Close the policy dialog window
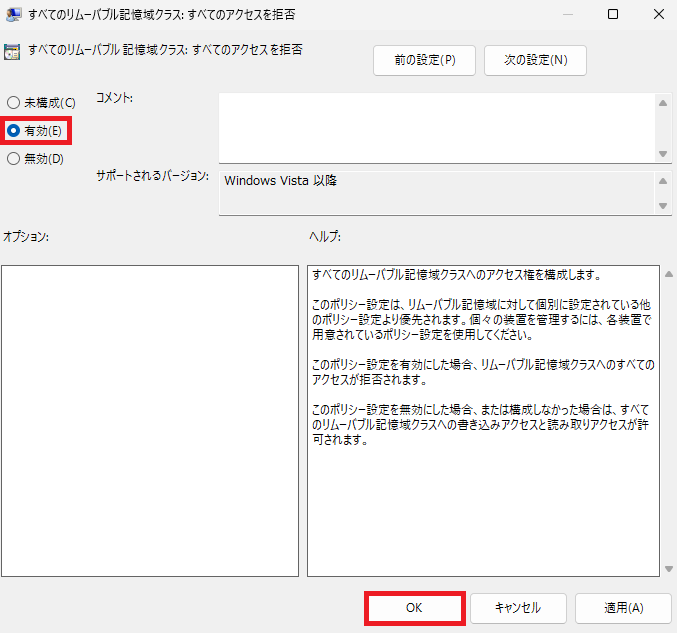This screenshot has width=677, height=633. [658, 14]
